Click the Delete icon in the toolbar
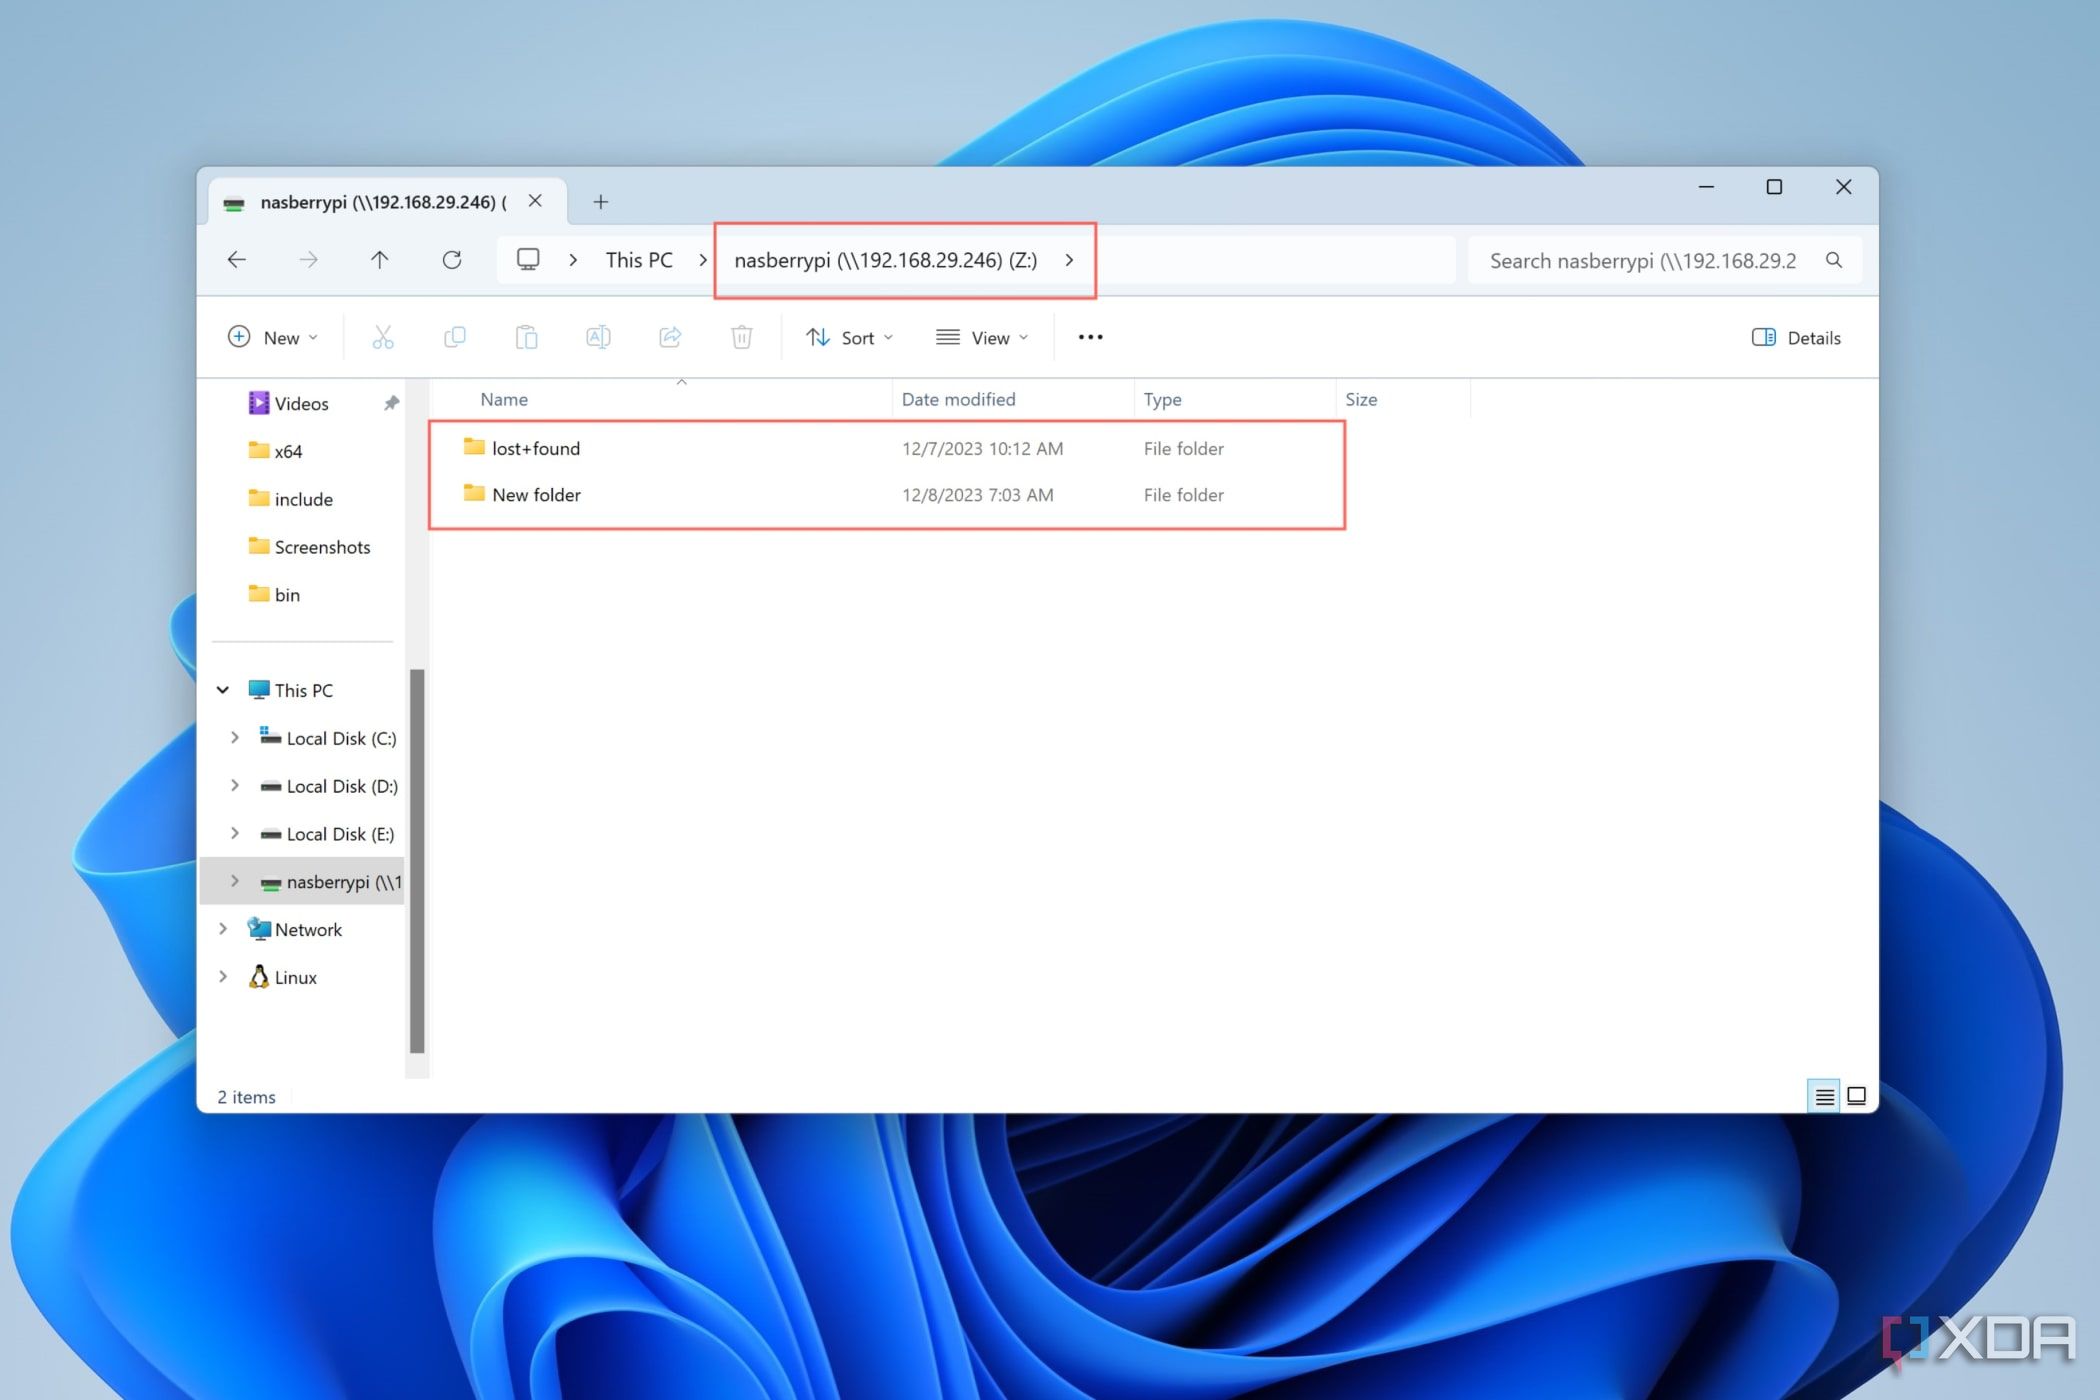The image size is (2100, 1400). pos(742,336)
